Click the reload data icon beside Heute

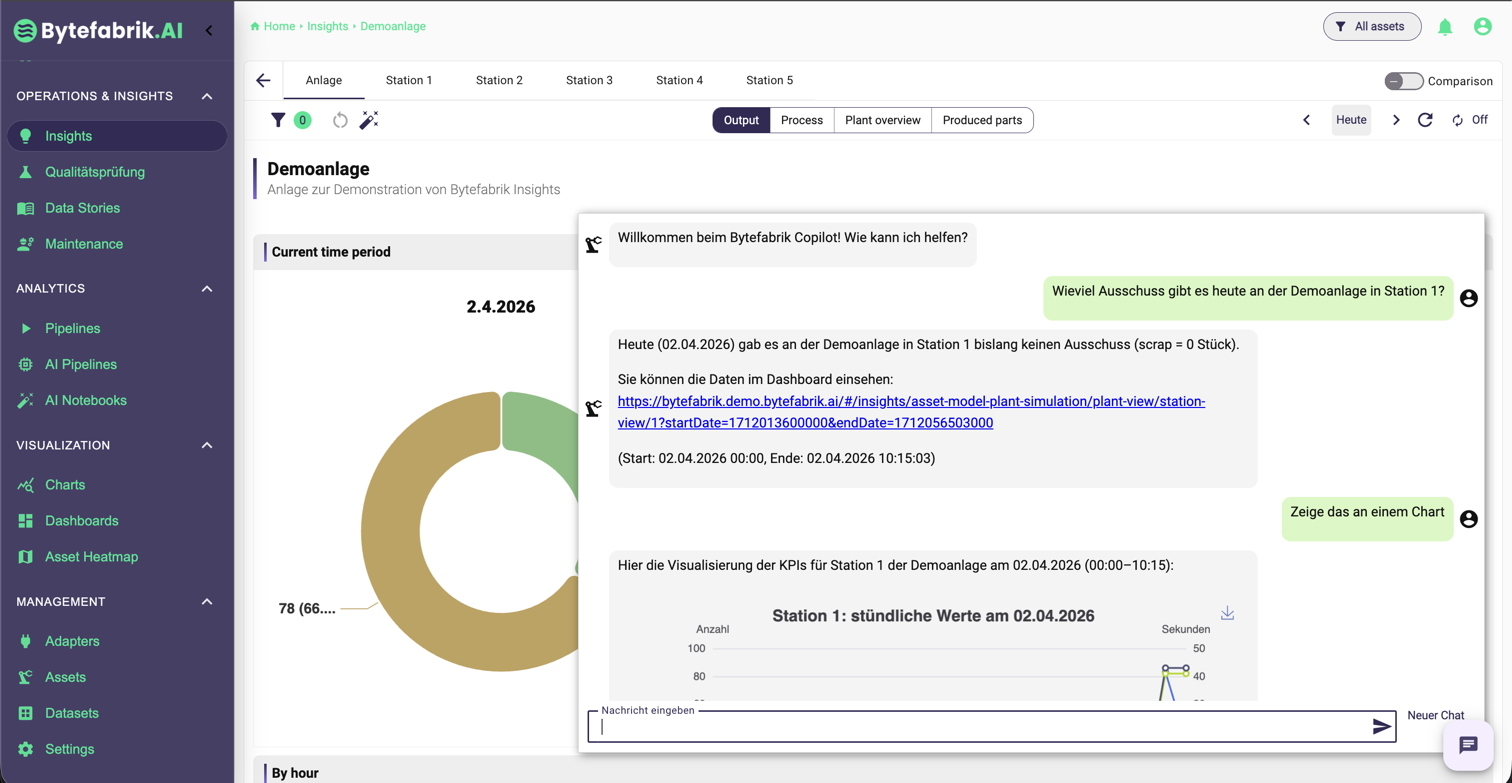point(1425,120)
